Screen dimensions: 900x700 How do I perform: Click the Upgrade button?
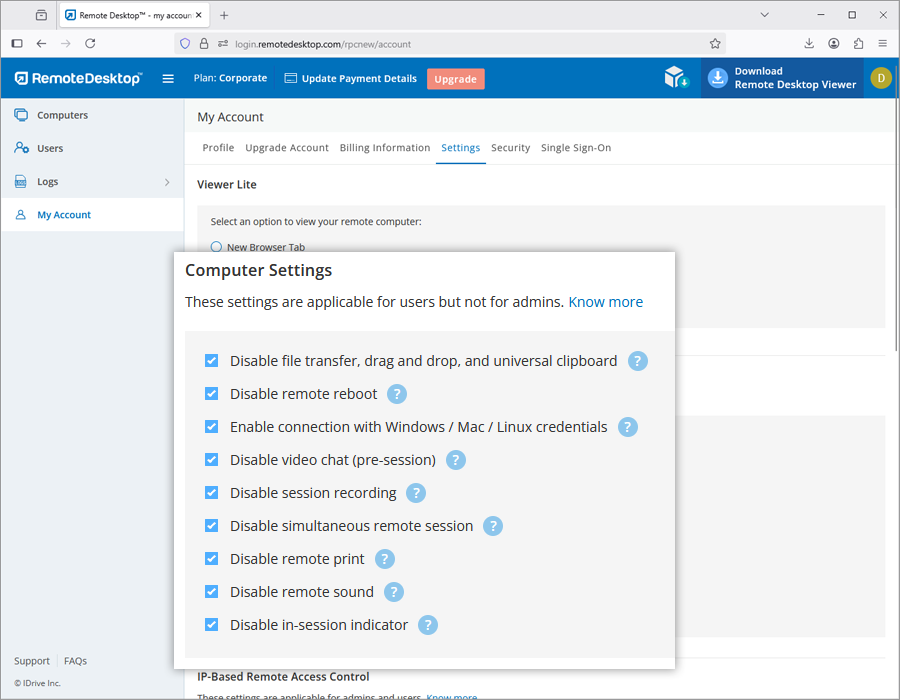[455, 79]
